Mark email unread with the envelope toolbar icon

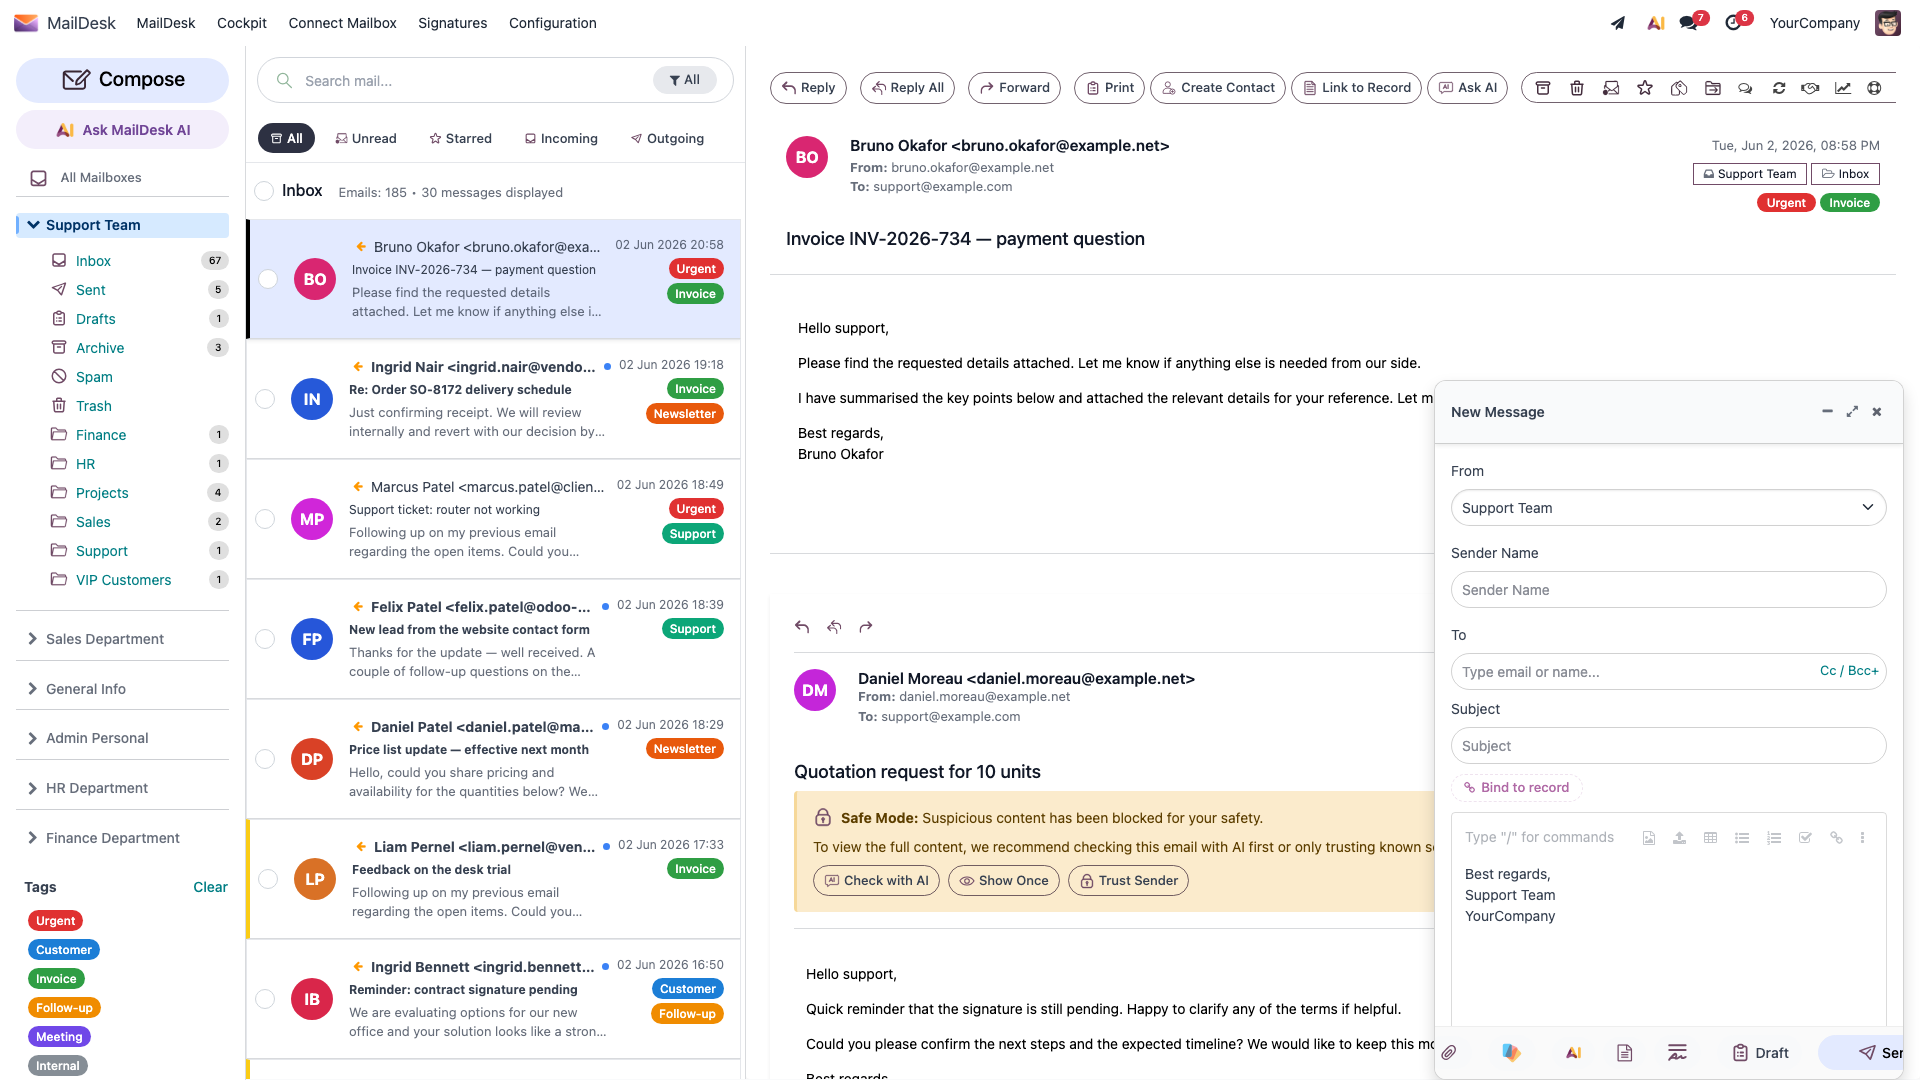tap(1611, 88)
